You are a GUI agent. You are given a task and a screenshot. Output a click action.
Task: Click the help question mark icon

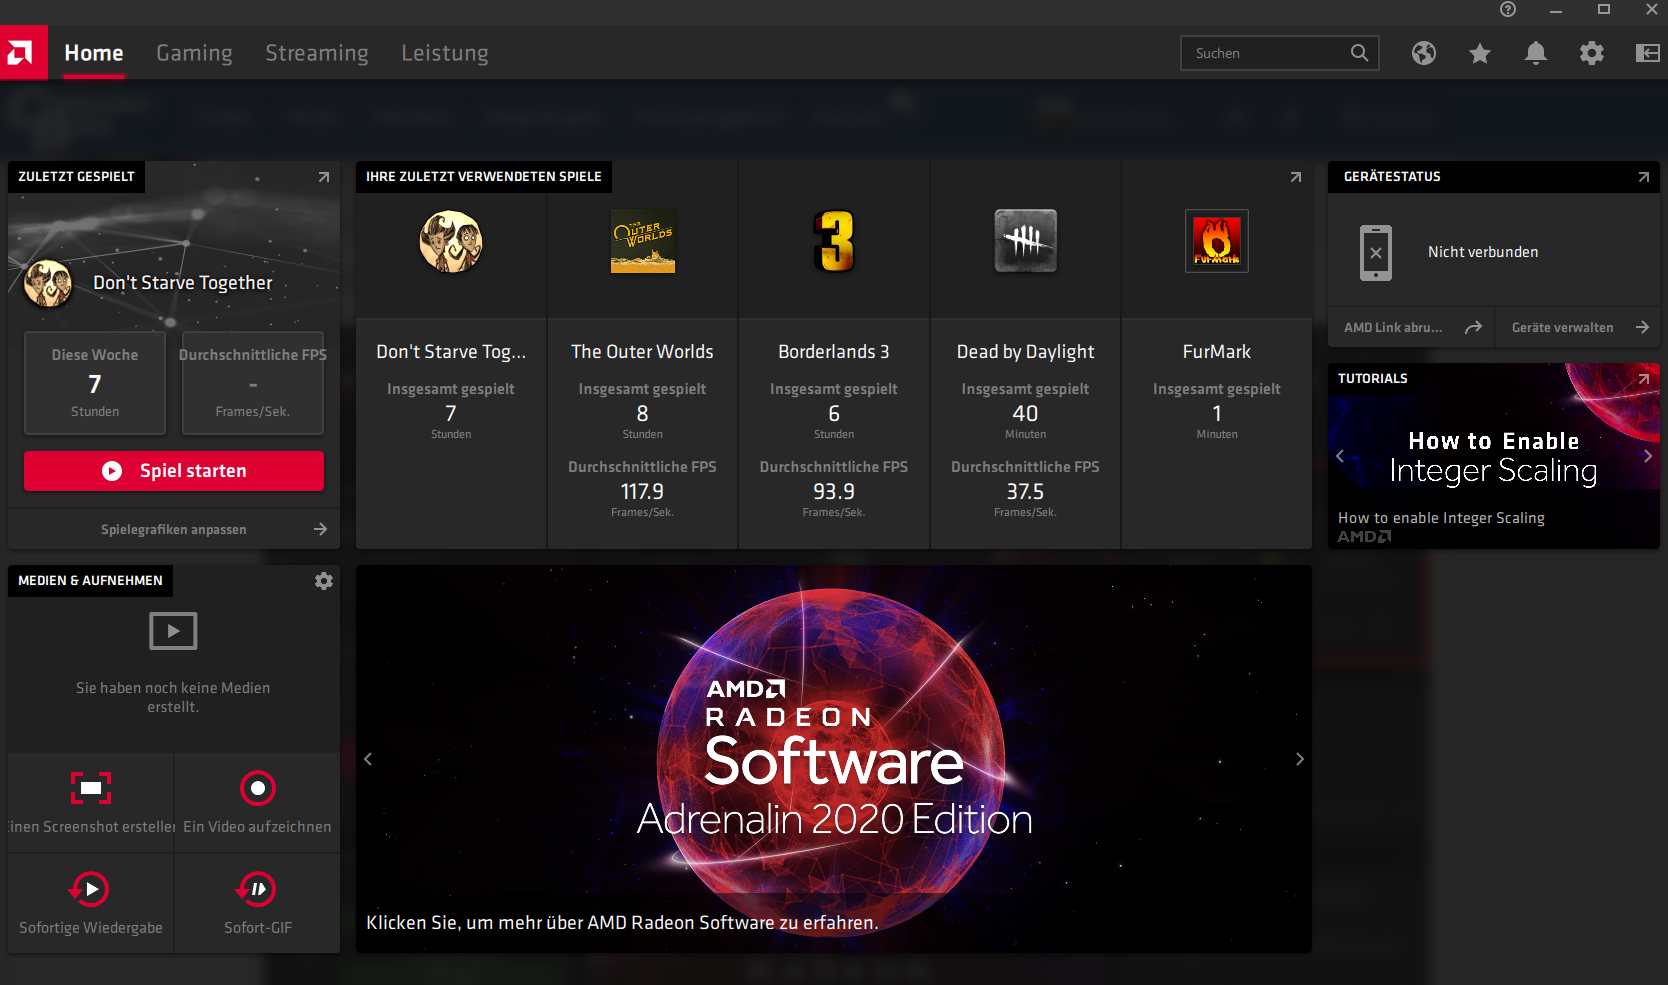1508,9
